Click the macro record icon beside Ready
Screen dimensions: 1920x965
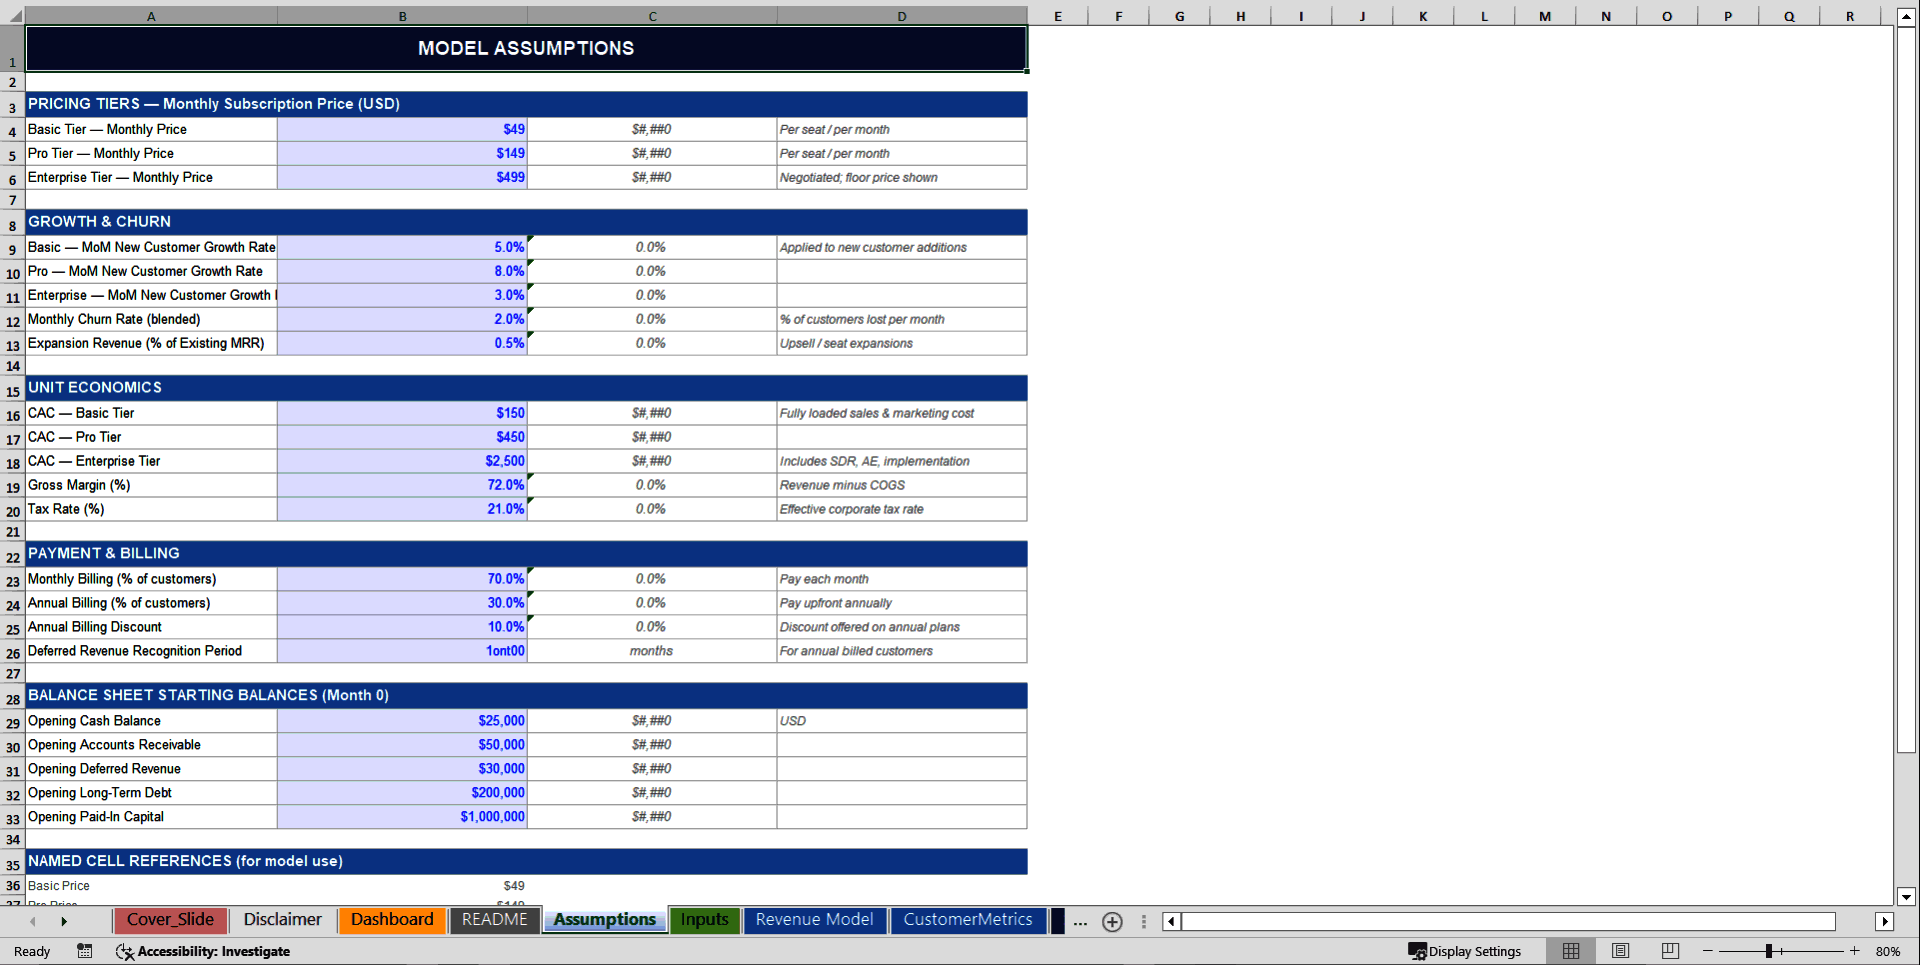coord(84,951)
